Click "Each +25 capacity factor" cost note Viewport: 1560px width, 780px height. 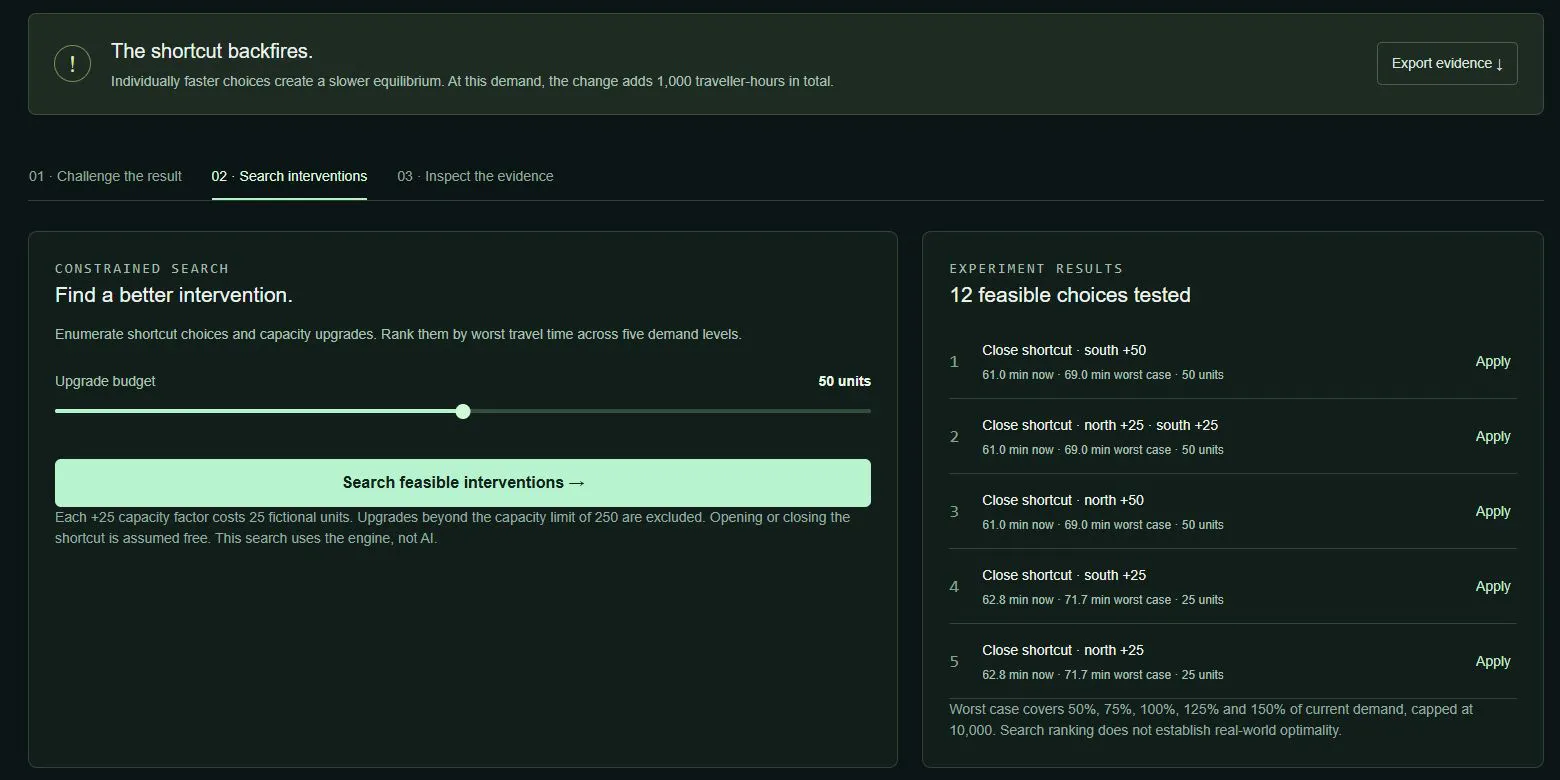(x=453, y=528)
